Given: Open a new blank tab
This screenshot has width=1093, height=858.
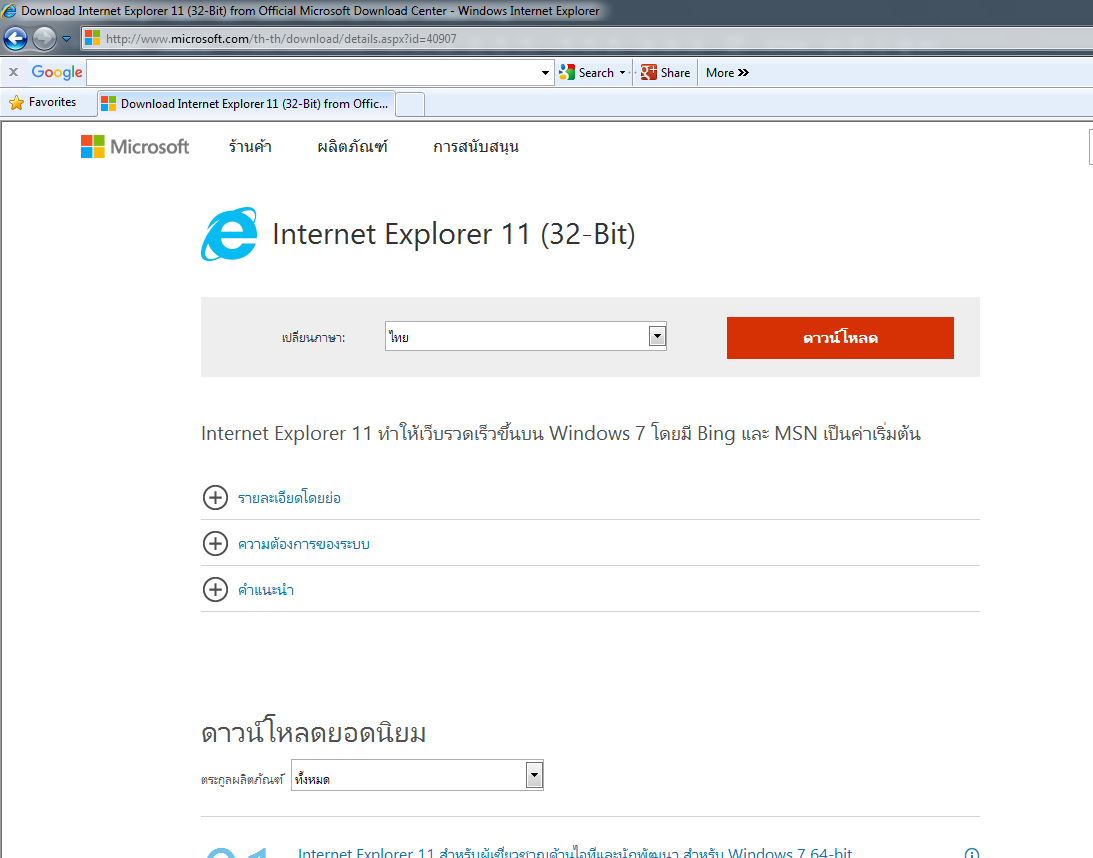Looking at the screenshot, I should (x=410, y=105).
